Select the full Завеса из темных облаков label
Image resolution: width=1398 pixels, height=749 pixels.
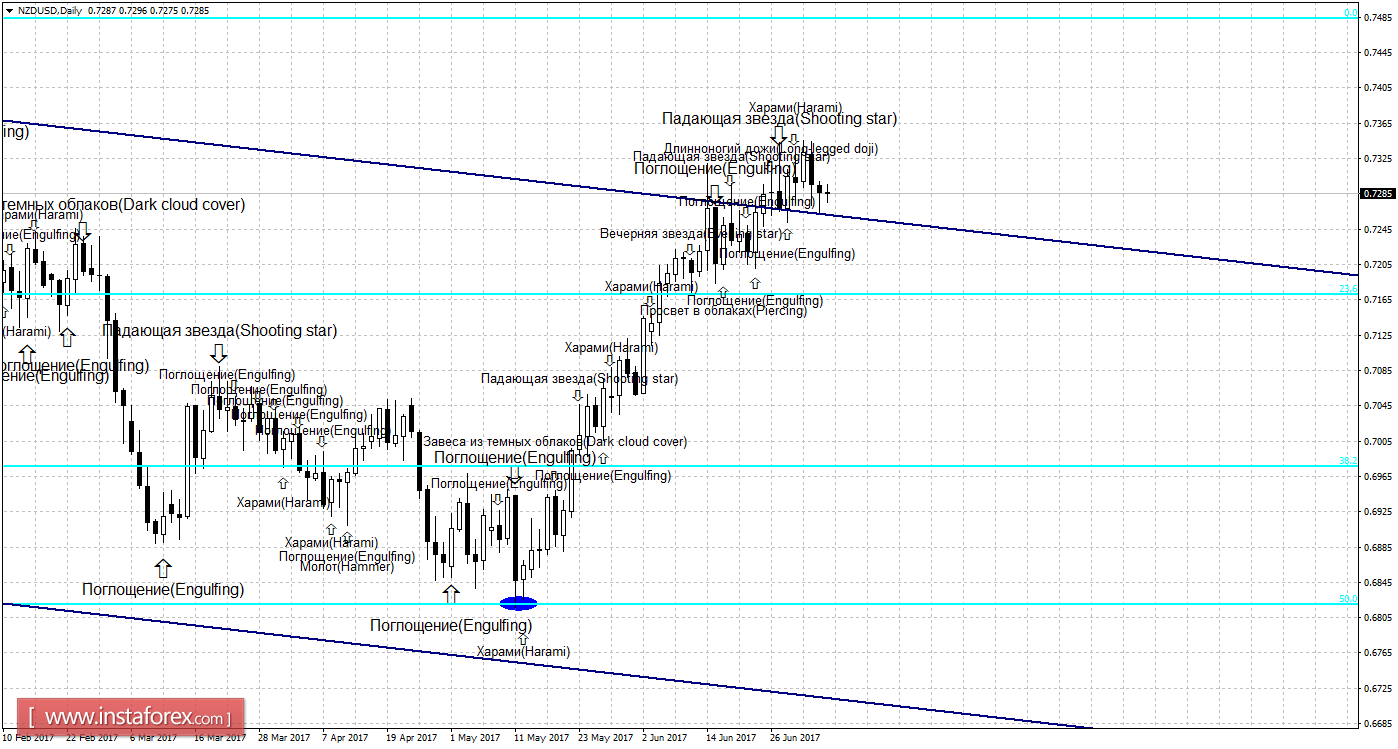(x=555, y=441)
